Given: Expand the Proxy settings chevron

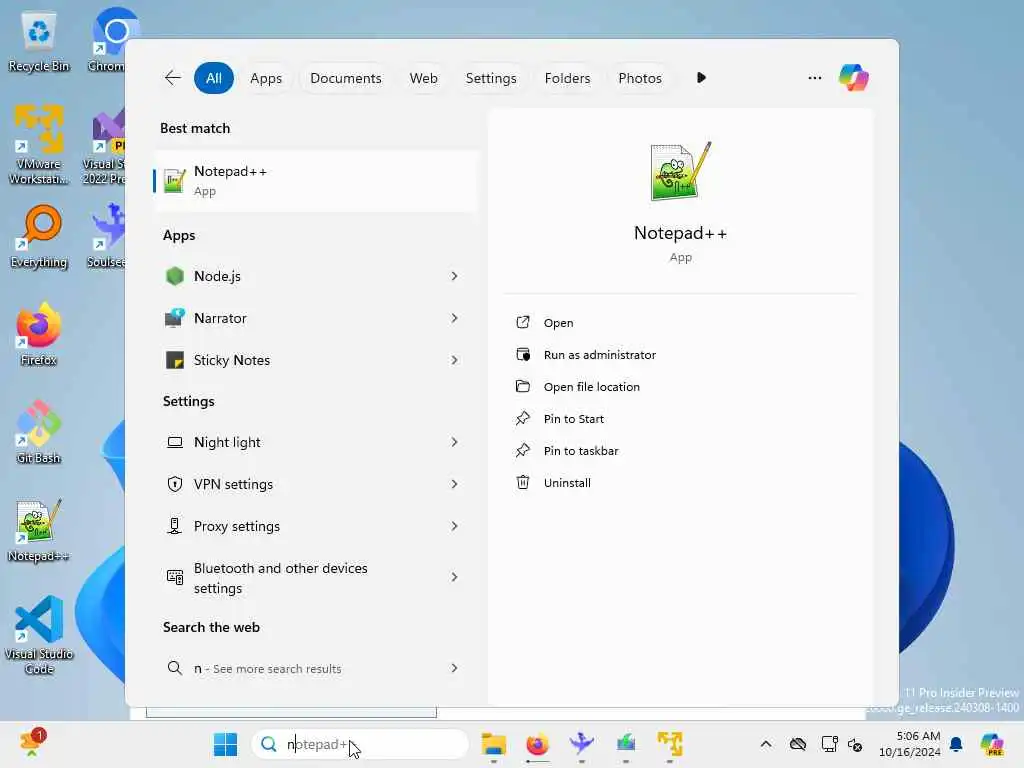Looking at the screenshot, I should pos(454,526).
